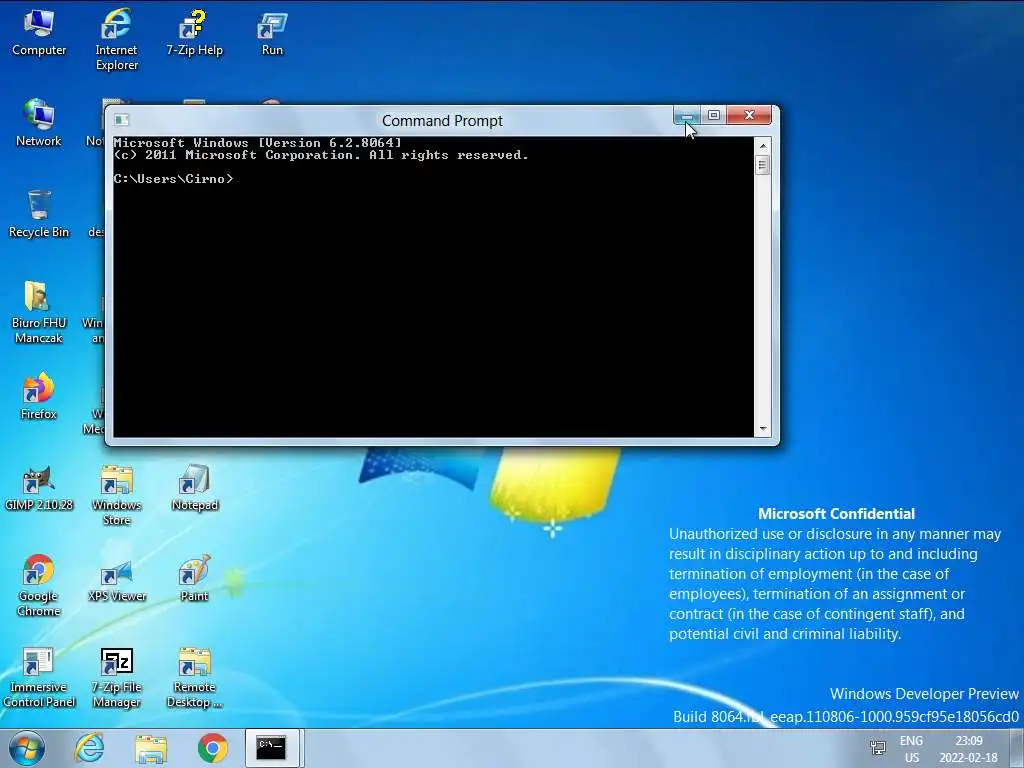Open Internet Explorer from the taskbar
The width and height of the screenshot is (1024, 768).
click(x=89, y=748)
